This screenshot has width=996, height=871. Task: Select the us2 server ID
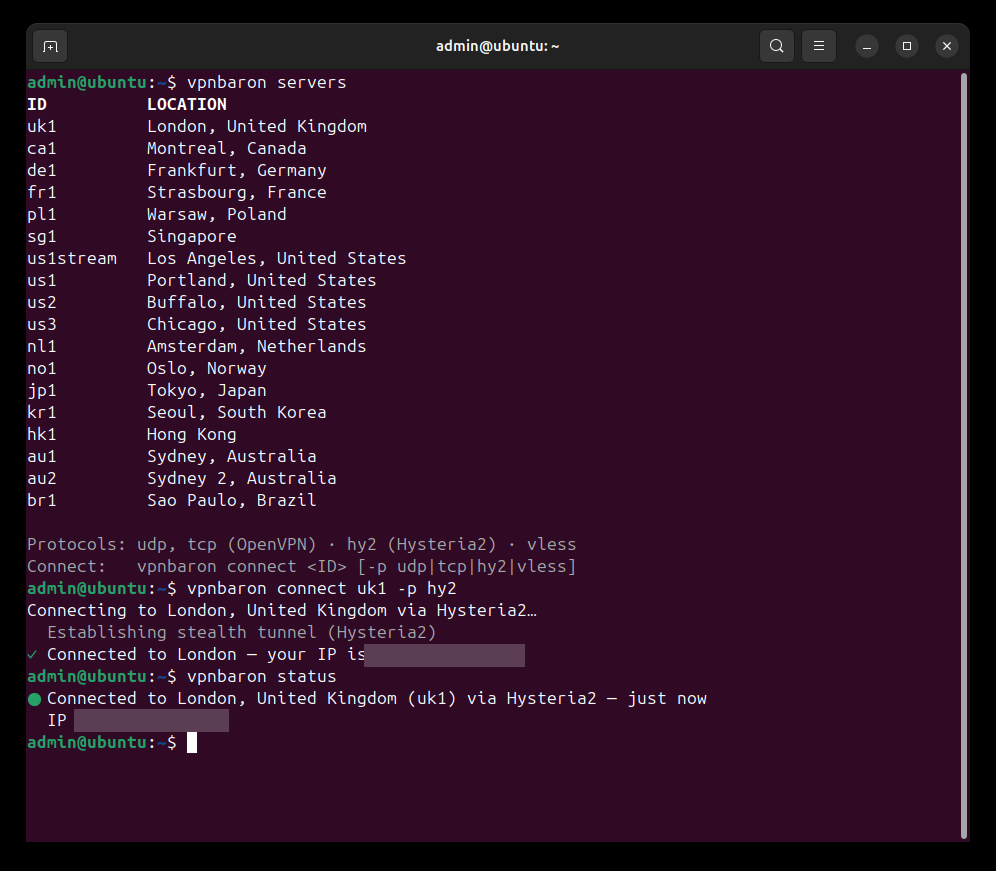click(x=42, y=302)
